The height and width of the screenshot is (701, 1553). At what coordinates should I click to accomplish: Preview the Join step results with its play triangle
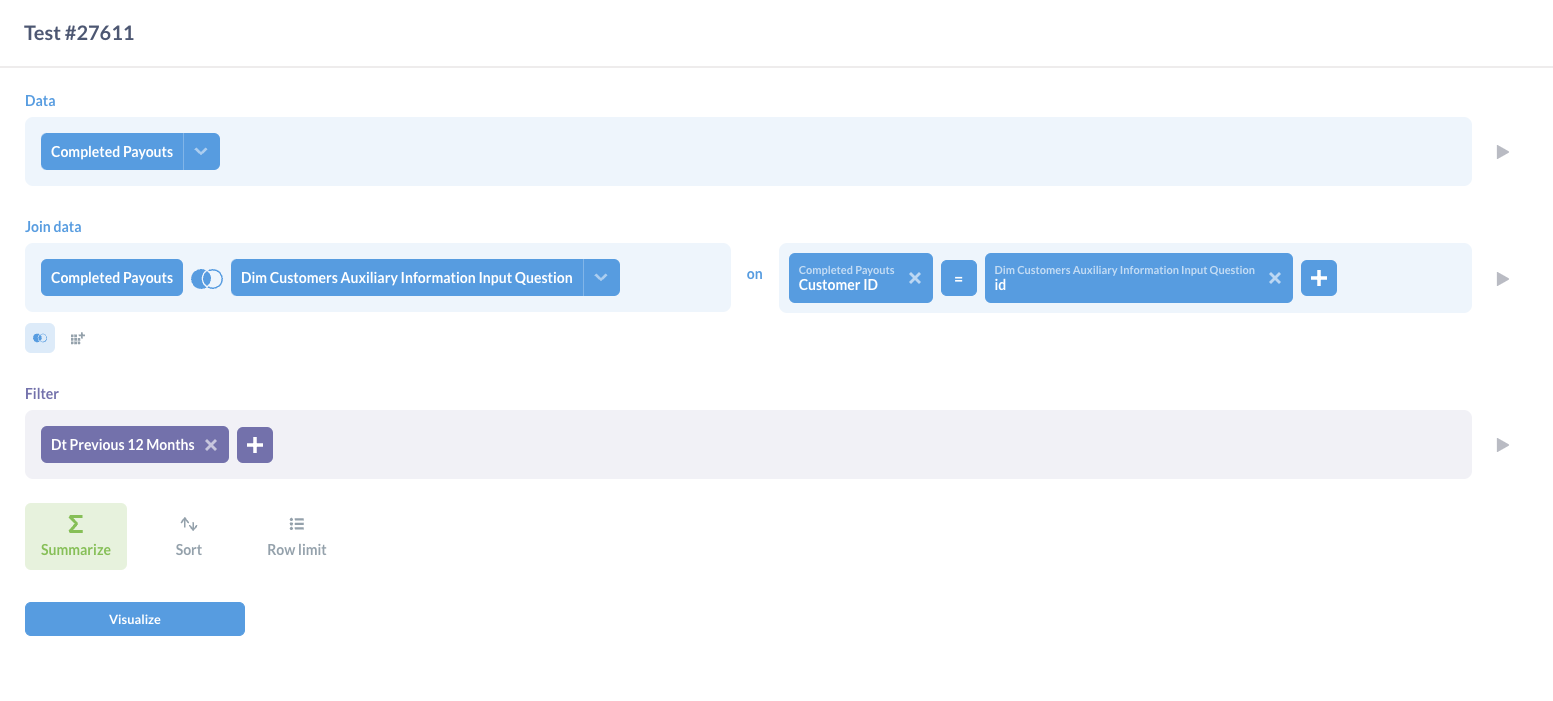coord(1502,278)
